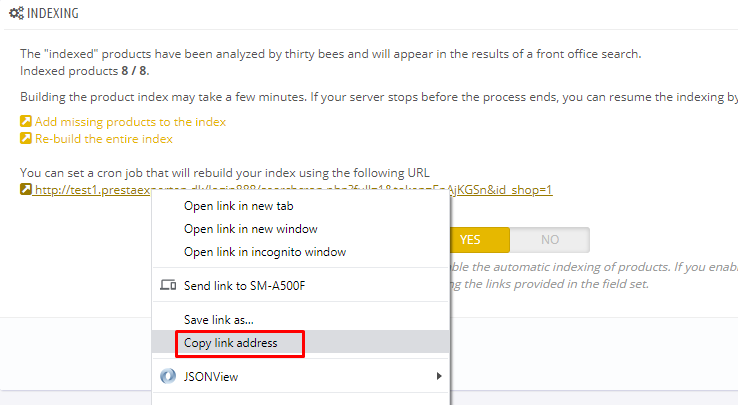Viewport: 738px width, 405px height.
Task: Expand the JSONView submenu arrow
Action: [x=439, y=376]
